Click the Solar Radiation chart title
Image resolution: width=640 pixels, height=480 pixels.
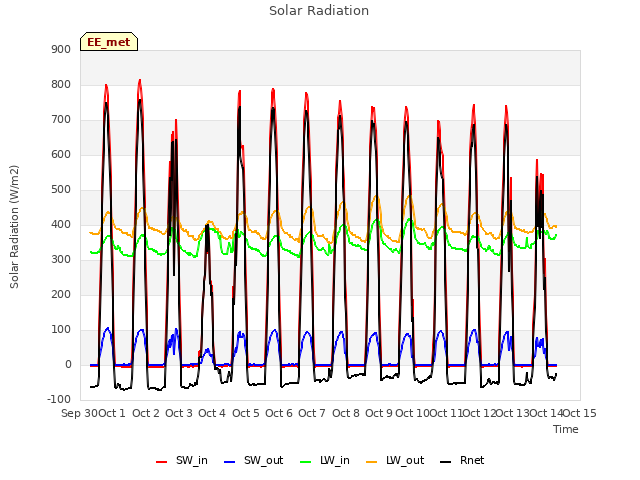click(319, 11)
